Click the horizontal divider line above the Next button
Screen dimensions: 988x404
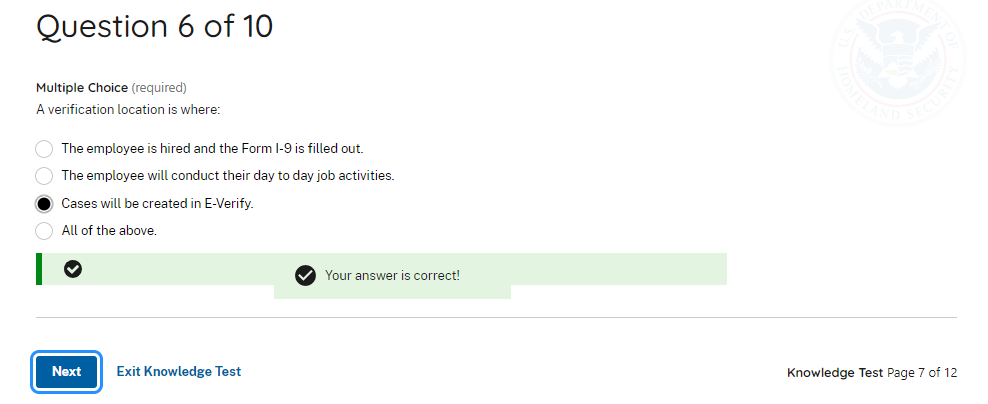click(496, 318)
